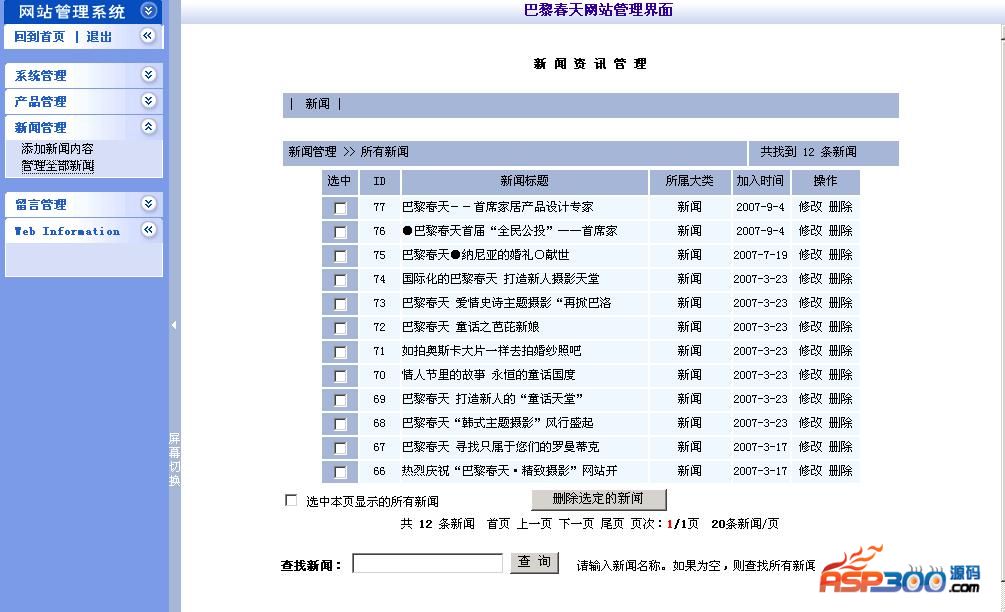The height and width of the screenshot is (612, 1005).
Task: Click 删除 for news ID 69
Action: click(840, 399)
